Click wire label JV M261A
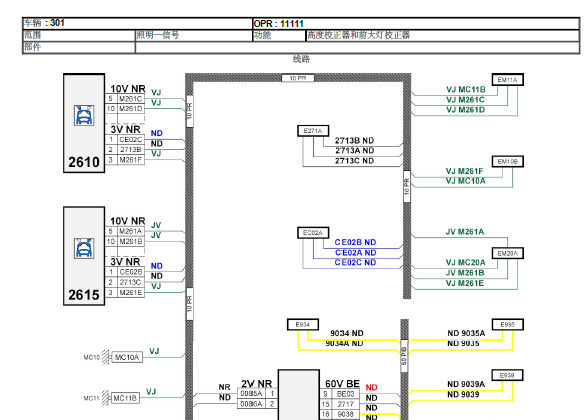Viewport: 585px width, 420px height. [x=465, y=232]
